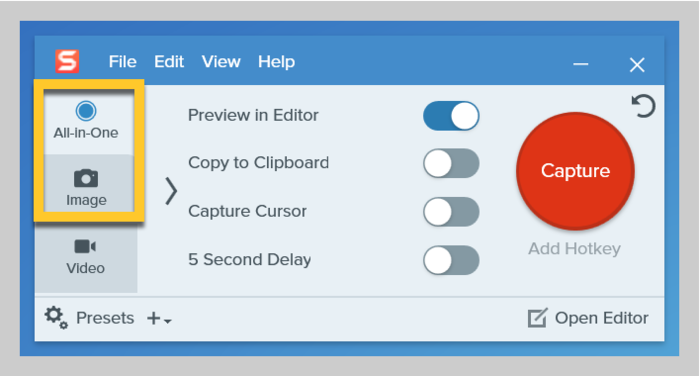Disable the Preview in Editor toggle
This screenshot has width=700, height=376.
pos(451,116)
